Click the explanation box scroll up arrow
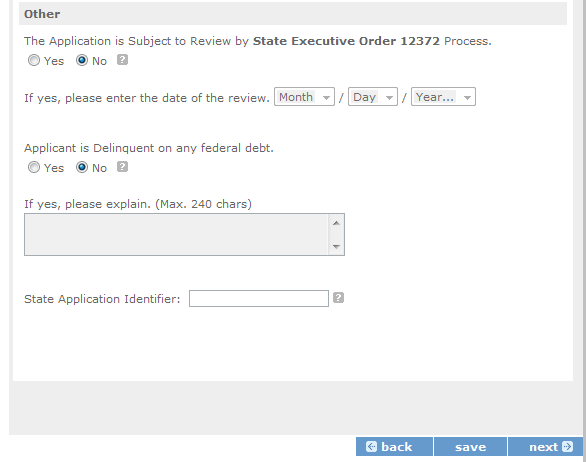This screenshot has width=586, height=462. [x=336, y=223]
